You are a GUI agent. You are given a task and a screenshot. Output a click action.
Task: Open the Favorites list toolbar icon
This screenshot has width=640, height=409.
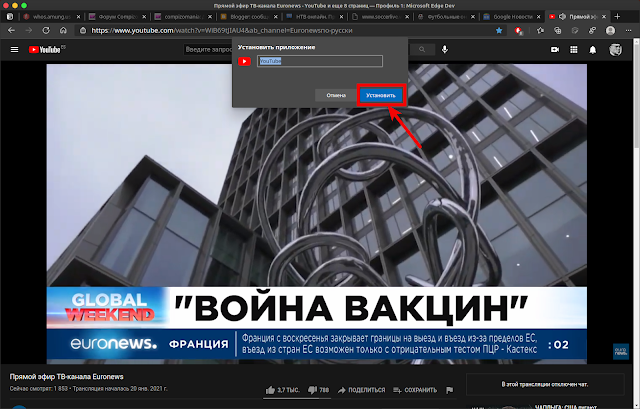click(x=541, y=30)
